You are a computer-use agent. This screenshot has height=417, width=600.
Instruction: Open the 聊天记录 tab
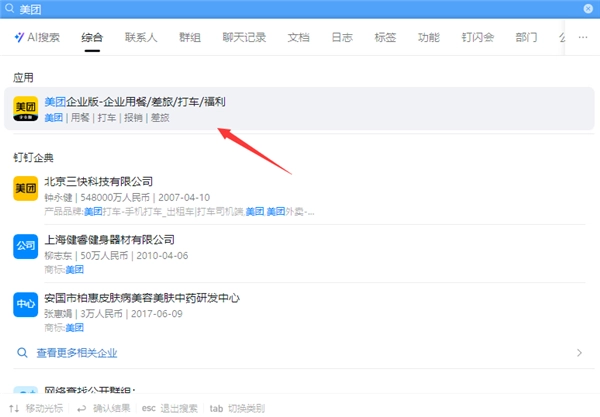pyautogui.click(x=243, y=38)
